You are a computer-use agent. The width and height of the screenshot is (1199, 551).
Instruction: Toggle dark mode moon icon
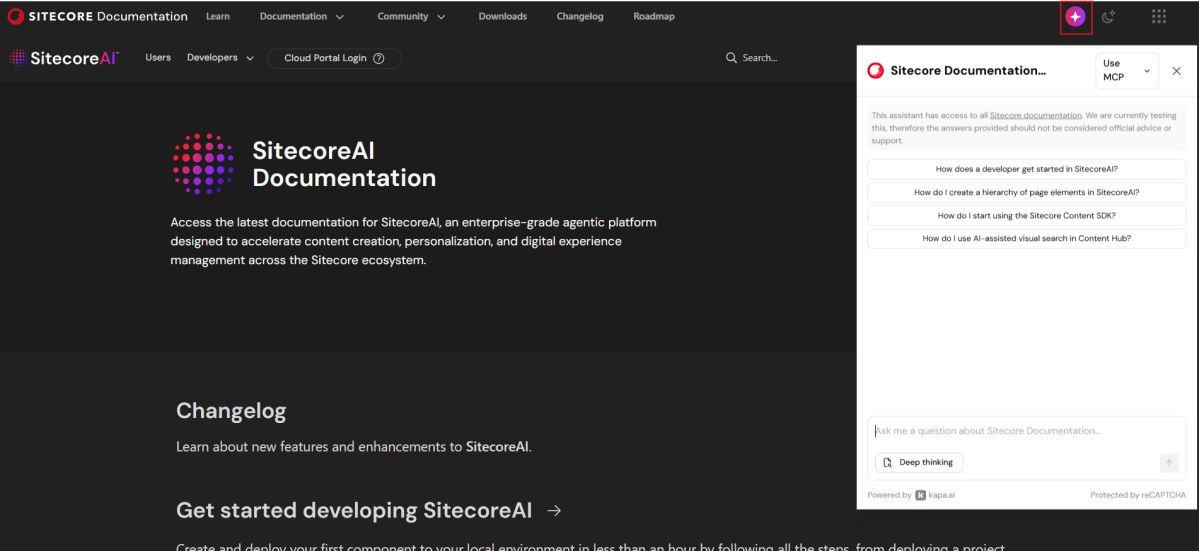pyautogui.click(x=1109, y=16)
